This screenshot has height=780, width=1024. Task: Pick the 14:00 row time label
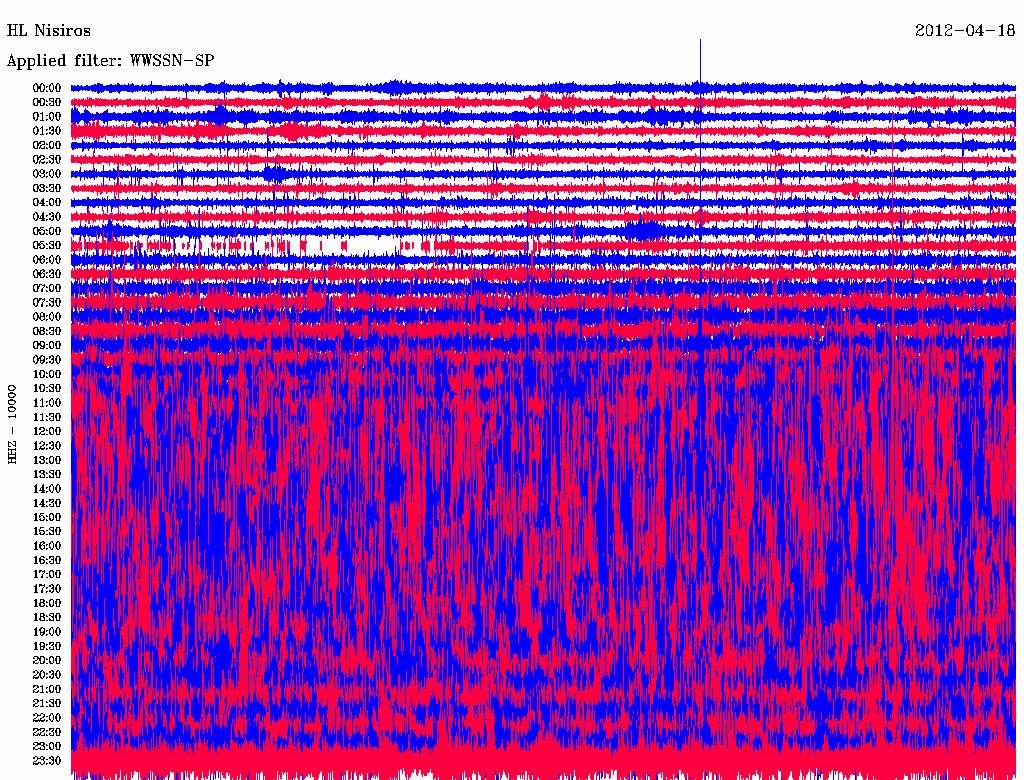point(46,489)
